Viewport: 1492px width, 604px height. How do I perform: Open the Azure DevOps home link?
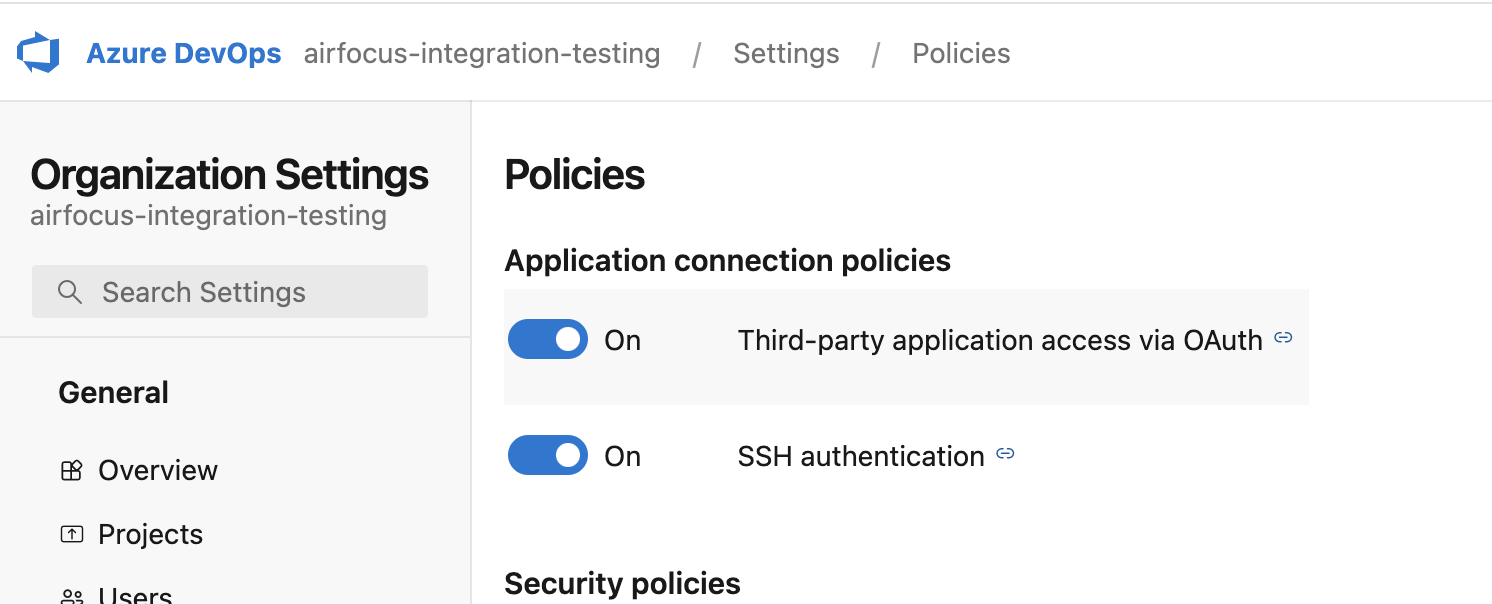coord(184,53)
